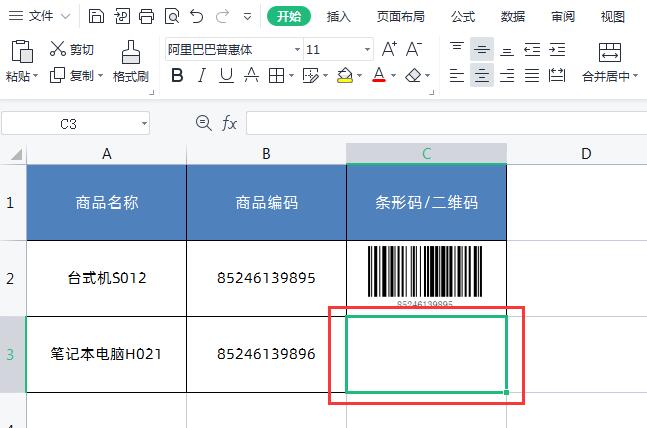647x428 pixels.
Task: Click the eraser clear format icon
Action: point(413,76)
